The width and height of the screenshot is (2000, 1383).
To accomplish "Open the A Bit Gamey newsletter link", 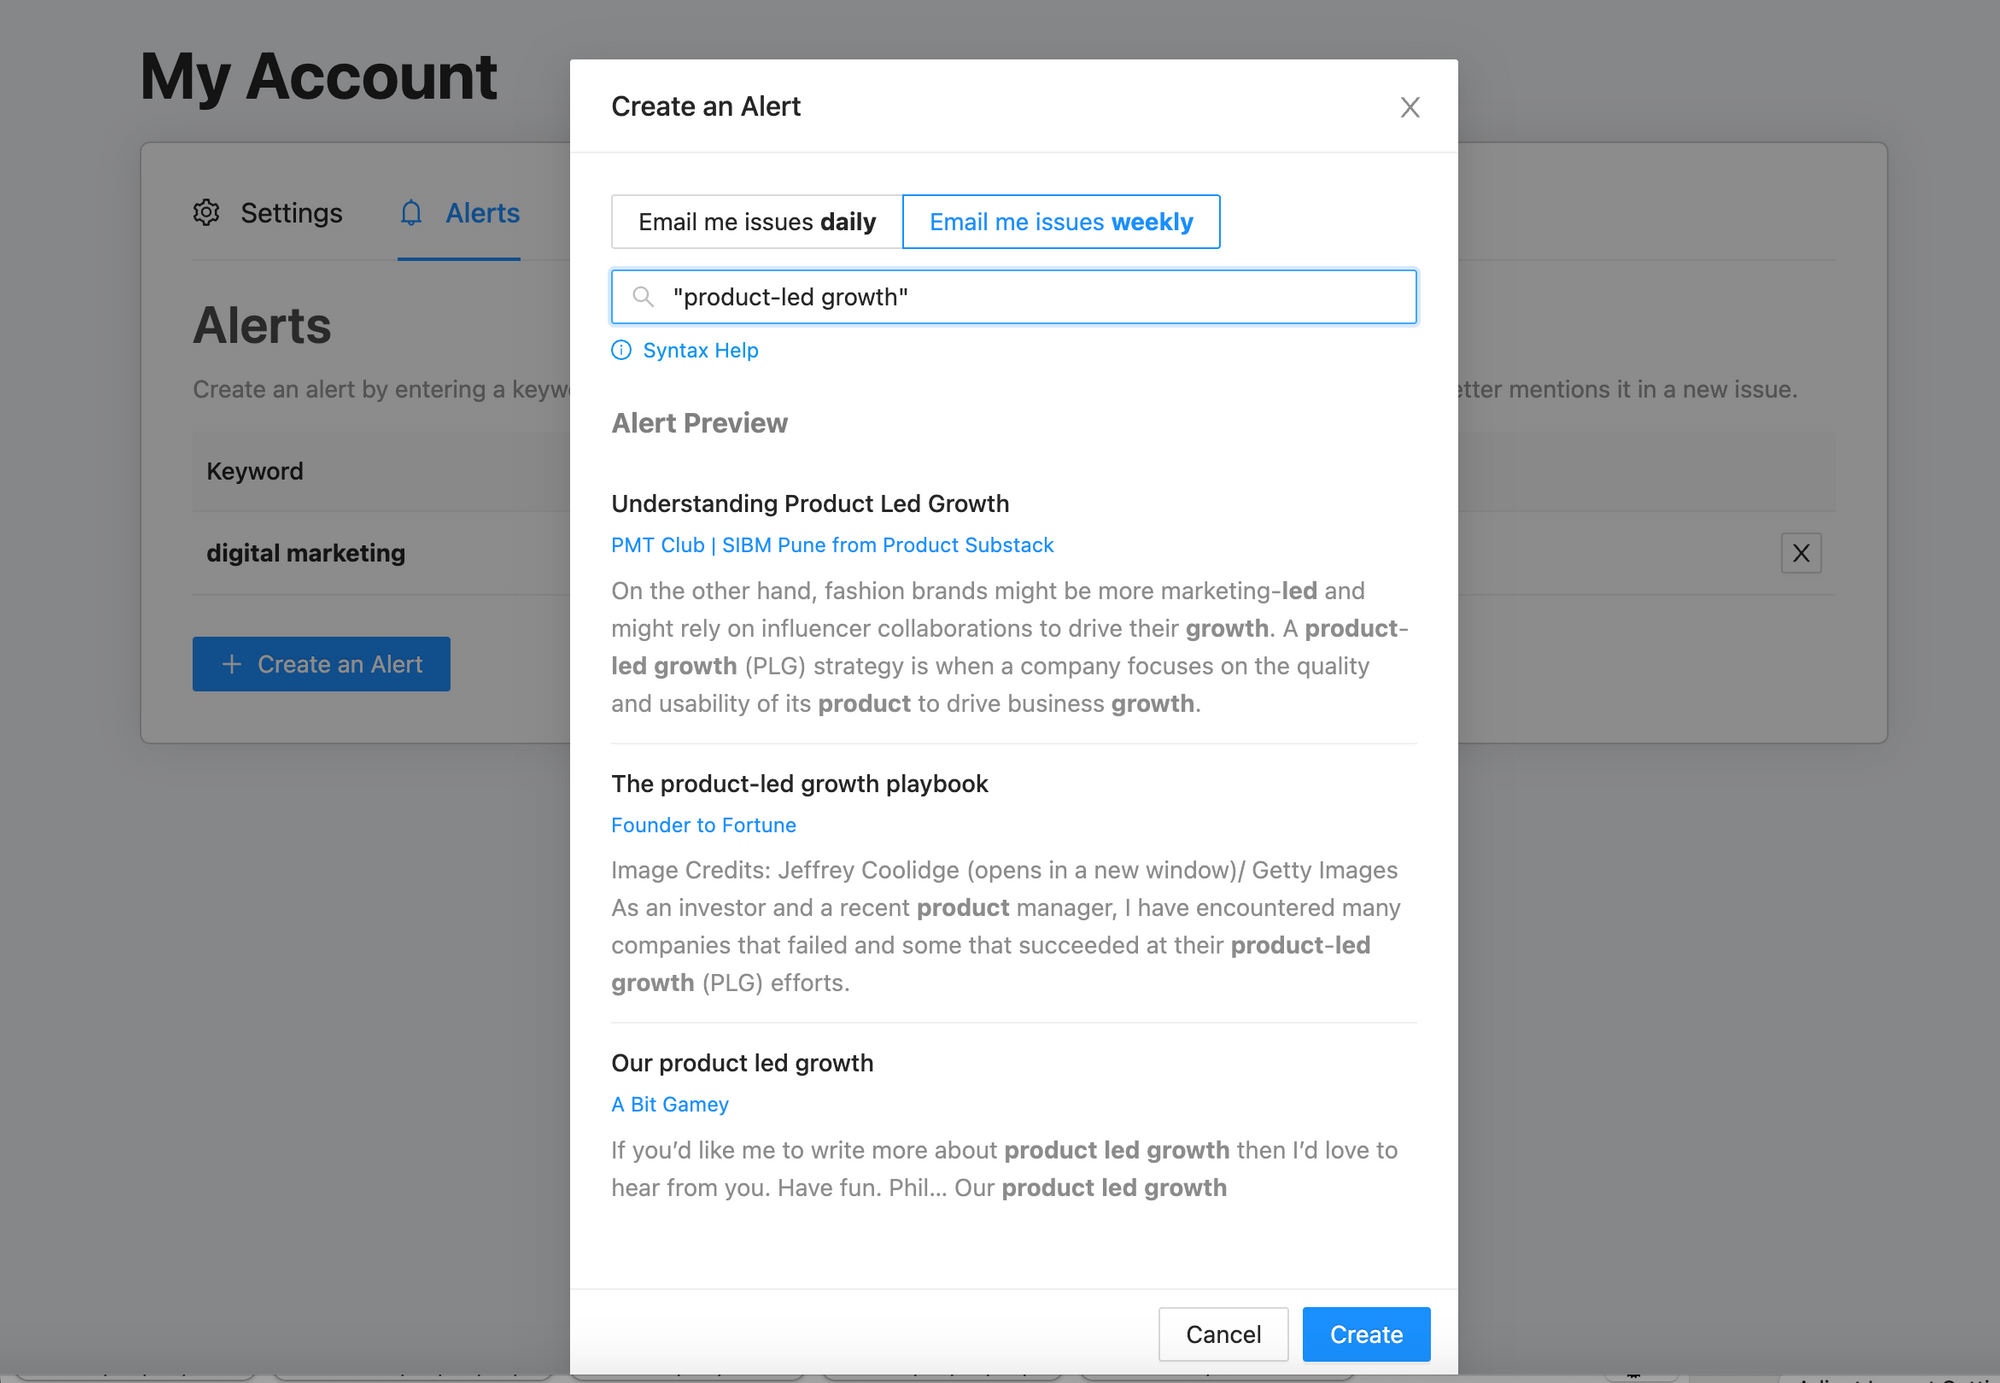I will [x=670, y=1104].
